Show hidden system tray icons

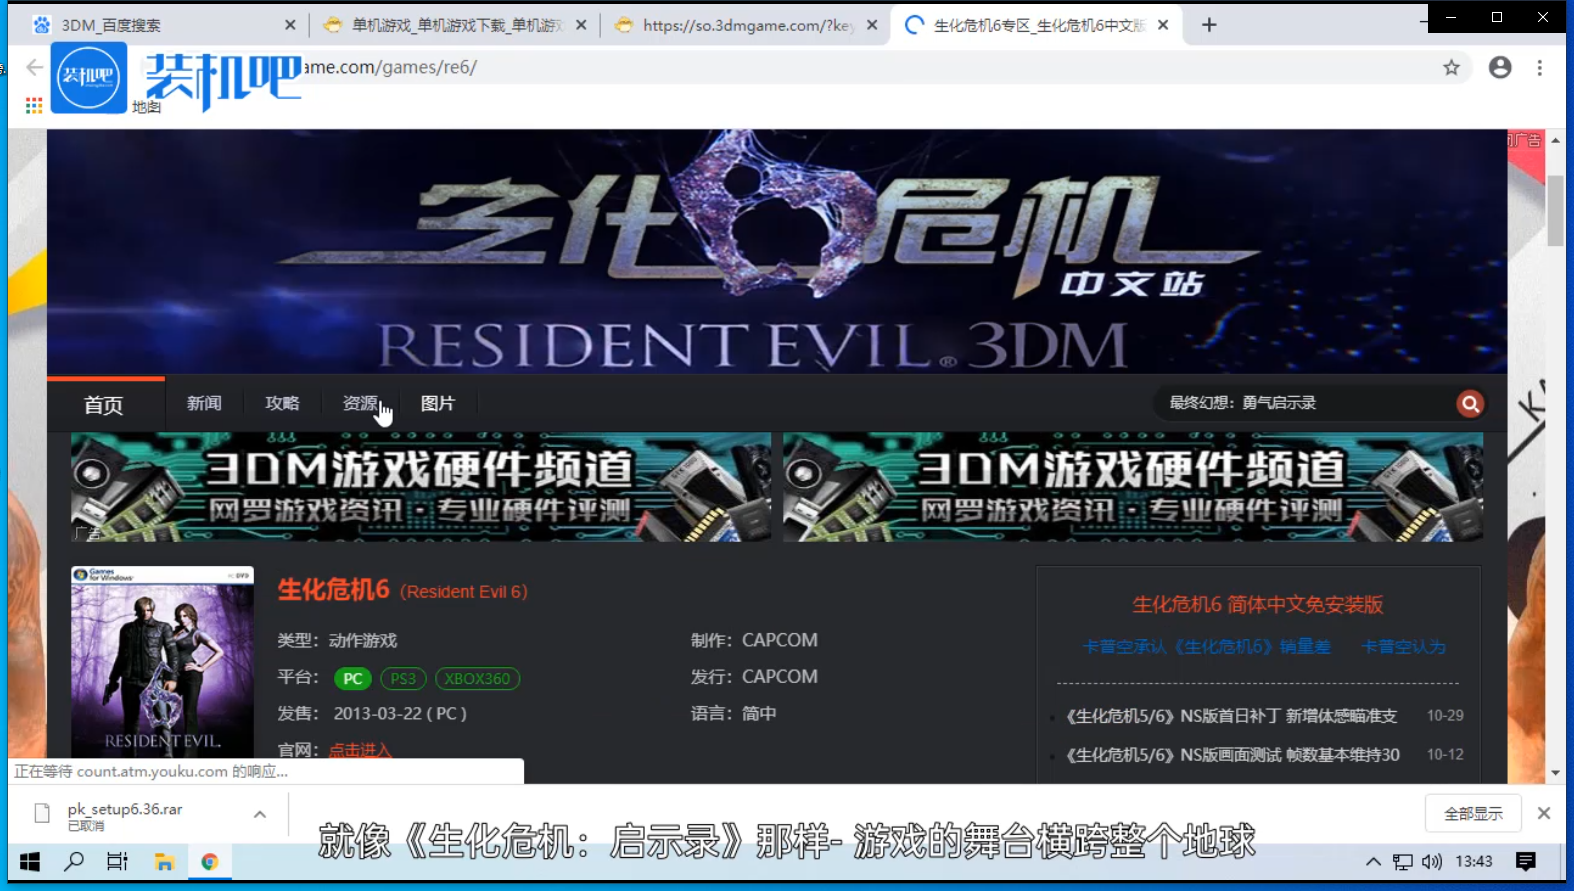[x=1373, y=861]
